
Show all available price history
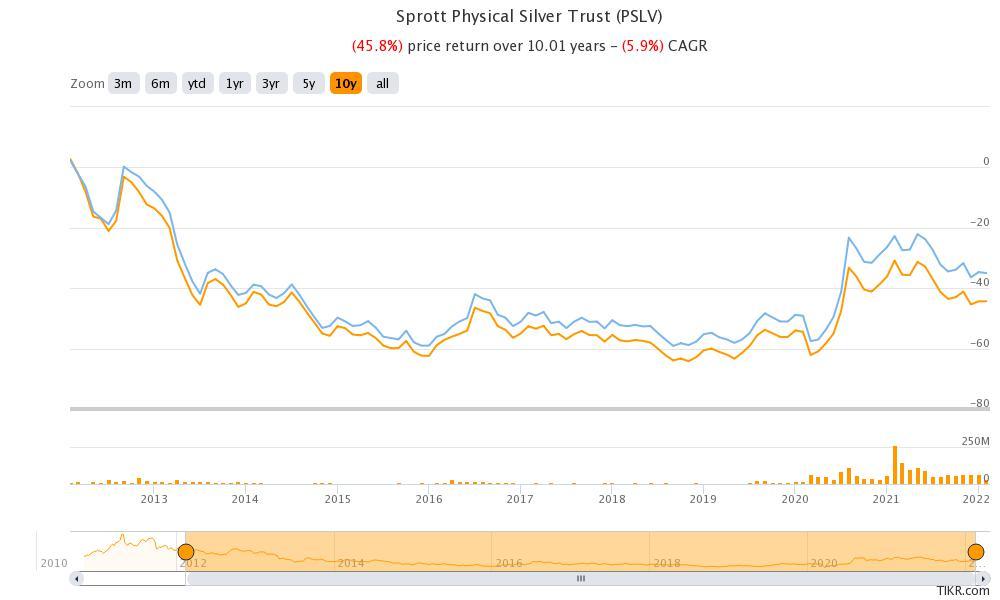[x=382, y=83]
